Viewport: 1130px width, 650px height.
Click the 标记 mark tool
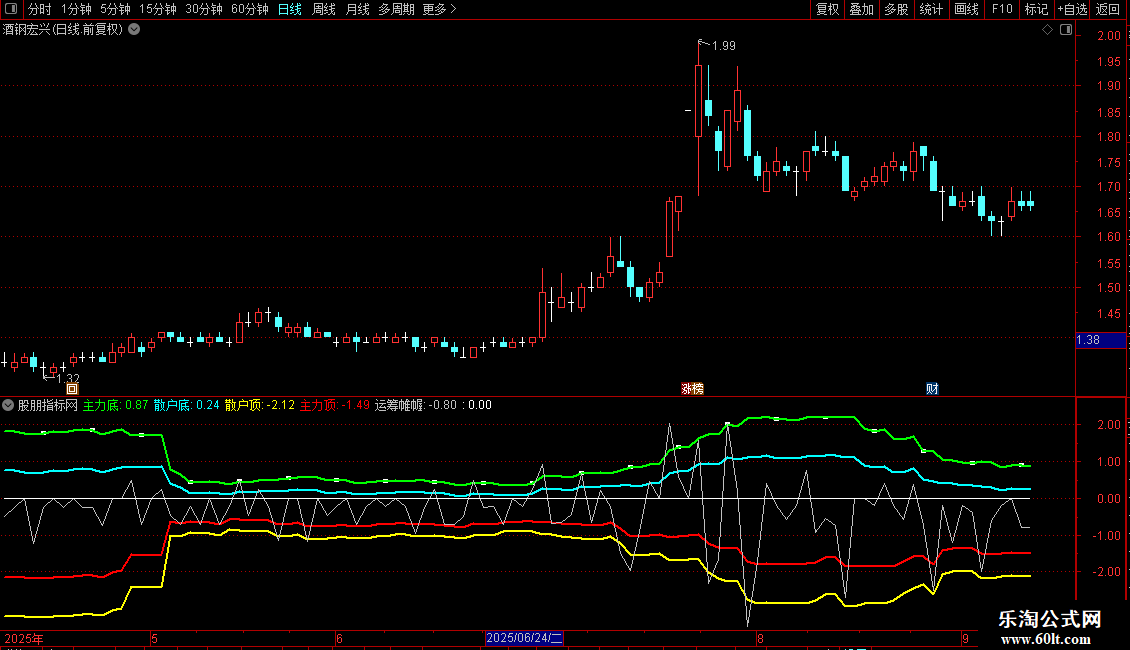(1036, 9)
